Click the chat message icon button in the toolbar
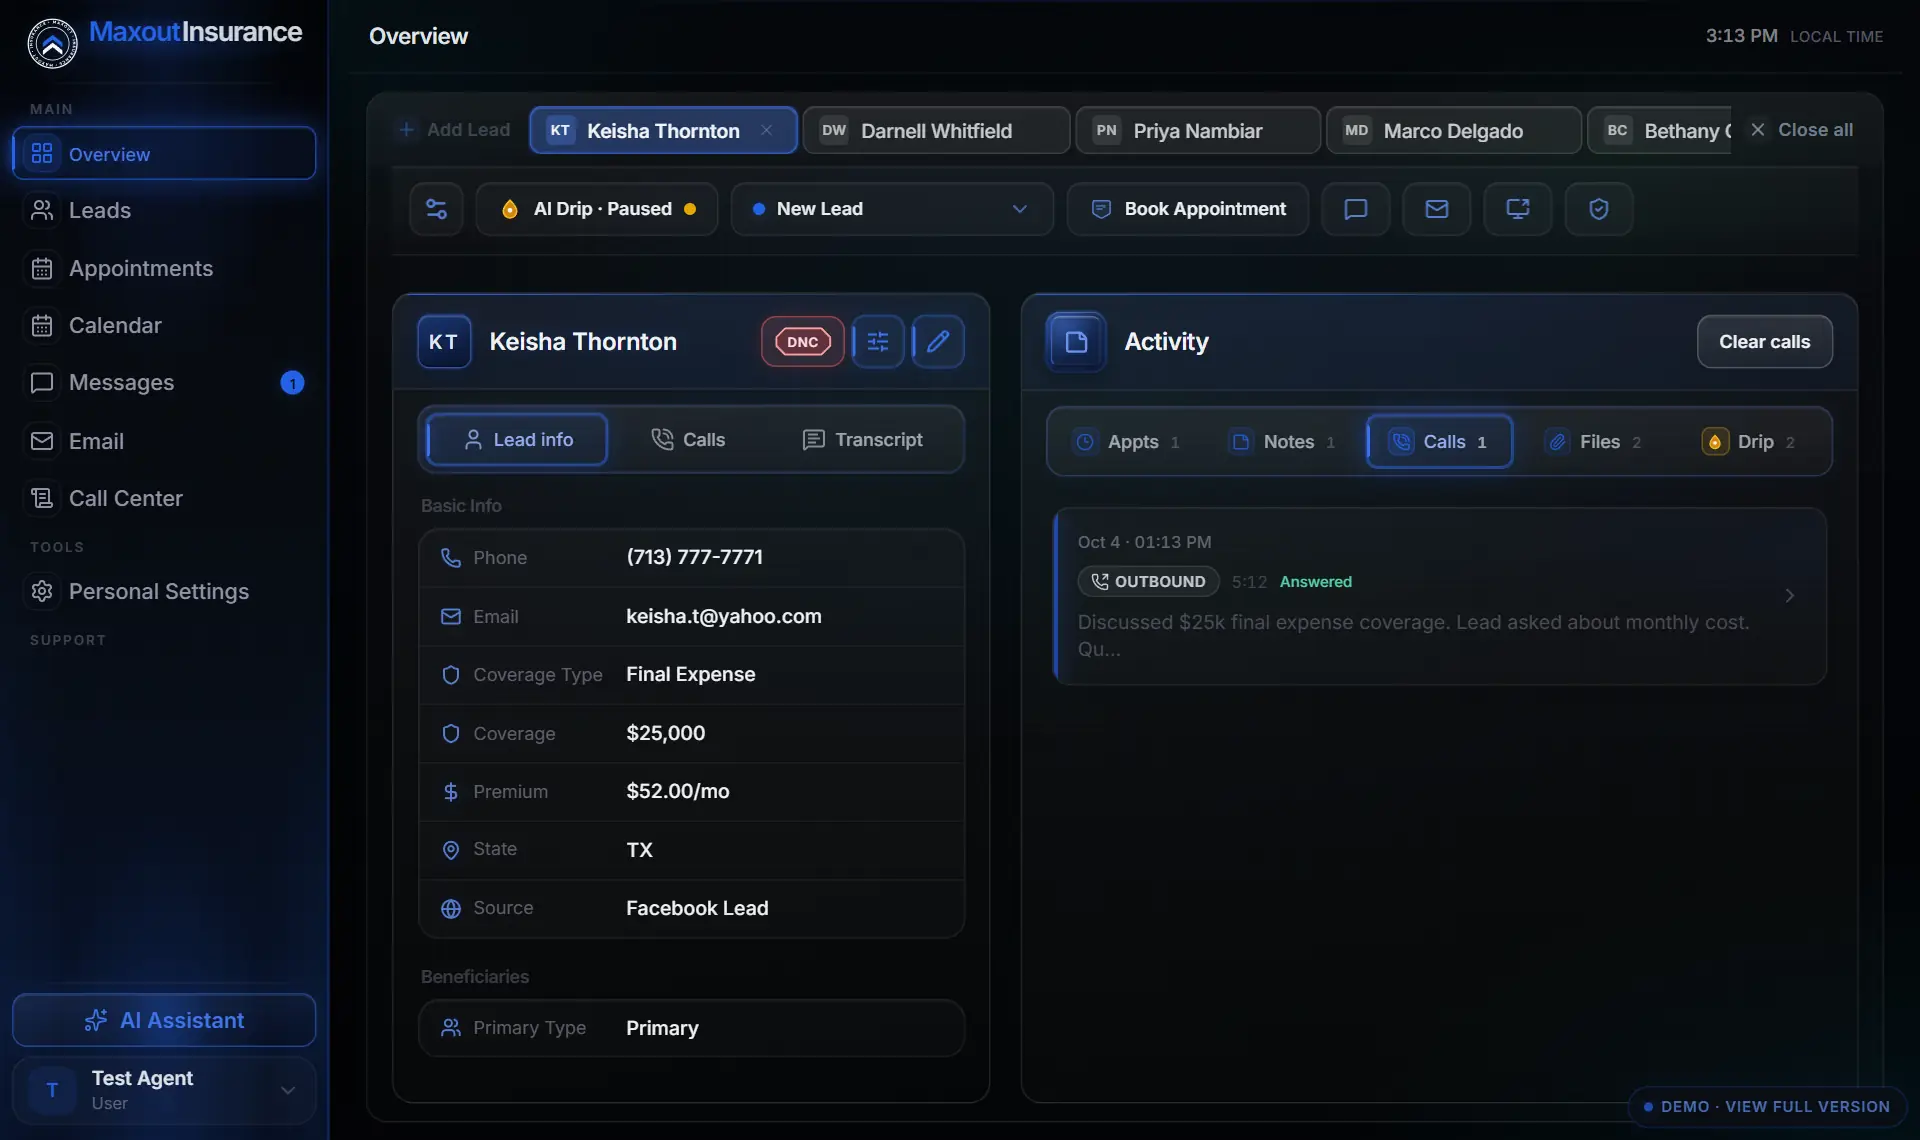The width and height of the screenshot is (1920, 1140). (1355, 209)
